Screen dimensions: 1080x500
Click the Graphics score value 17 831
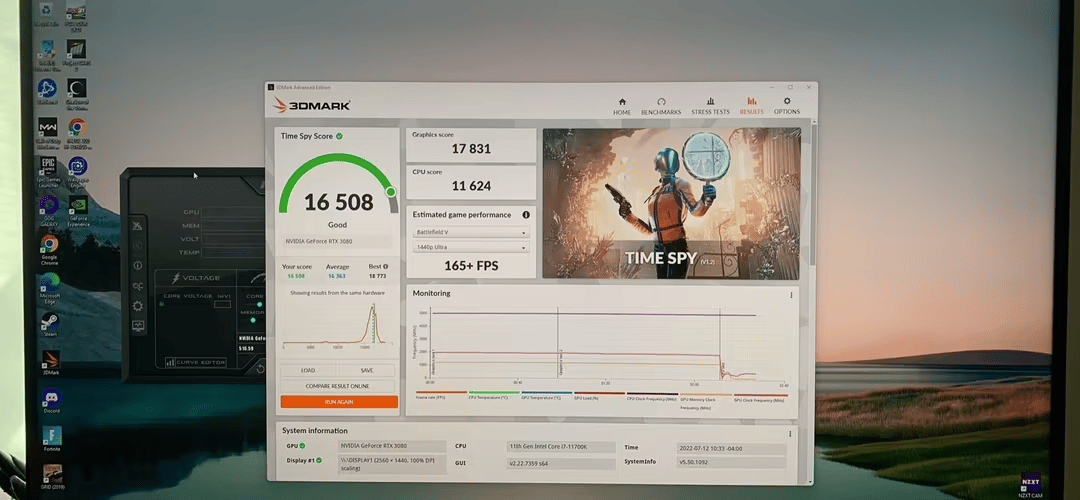coord(470,149)
